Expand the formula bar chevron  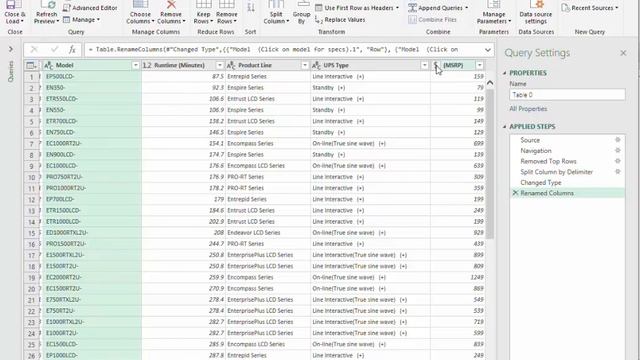(x=488, y=50)
